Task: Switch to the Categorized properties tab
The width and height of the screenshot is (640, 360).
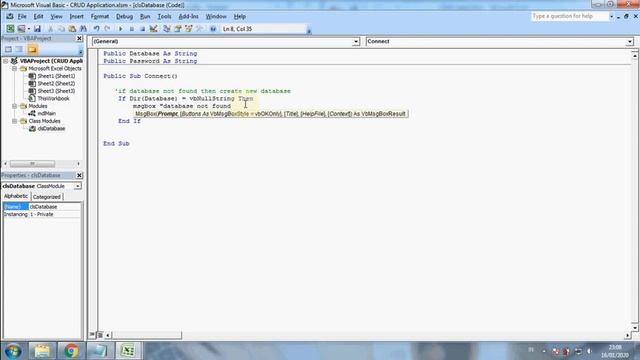Action: click(x=47, y=197)
